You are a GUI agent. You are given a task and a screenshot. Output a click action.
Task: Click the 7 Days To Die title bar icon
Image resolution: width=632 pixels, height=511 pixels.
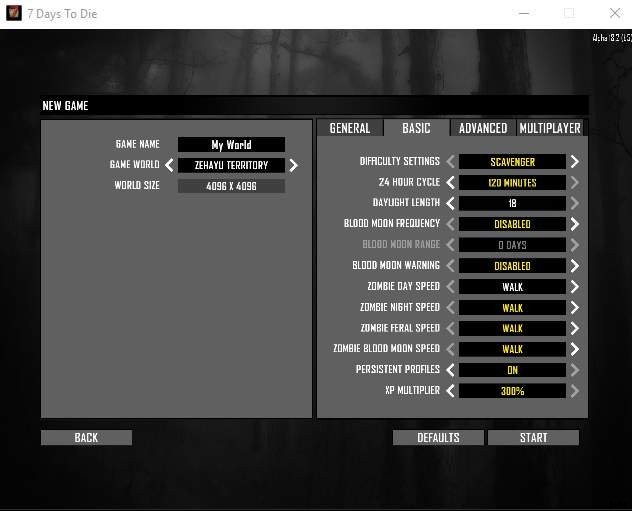point(14,13)
